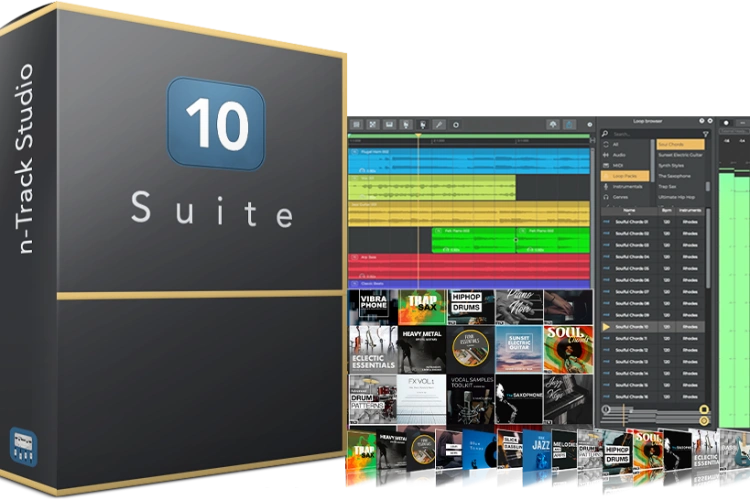Viewport: 750px width, 500px height.
Task: Click the blue share icon in the toolbar
Action: (569, 125)
